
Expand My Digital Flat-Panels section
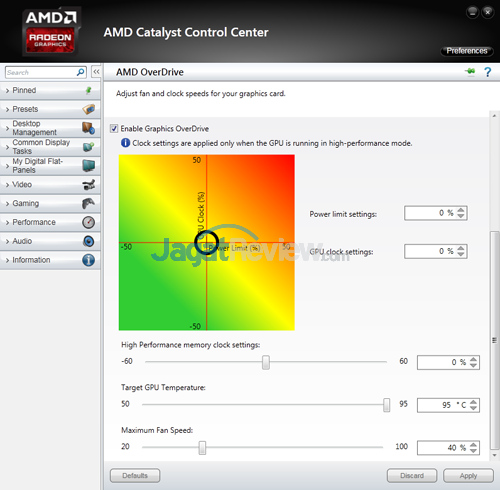point(50,166)
